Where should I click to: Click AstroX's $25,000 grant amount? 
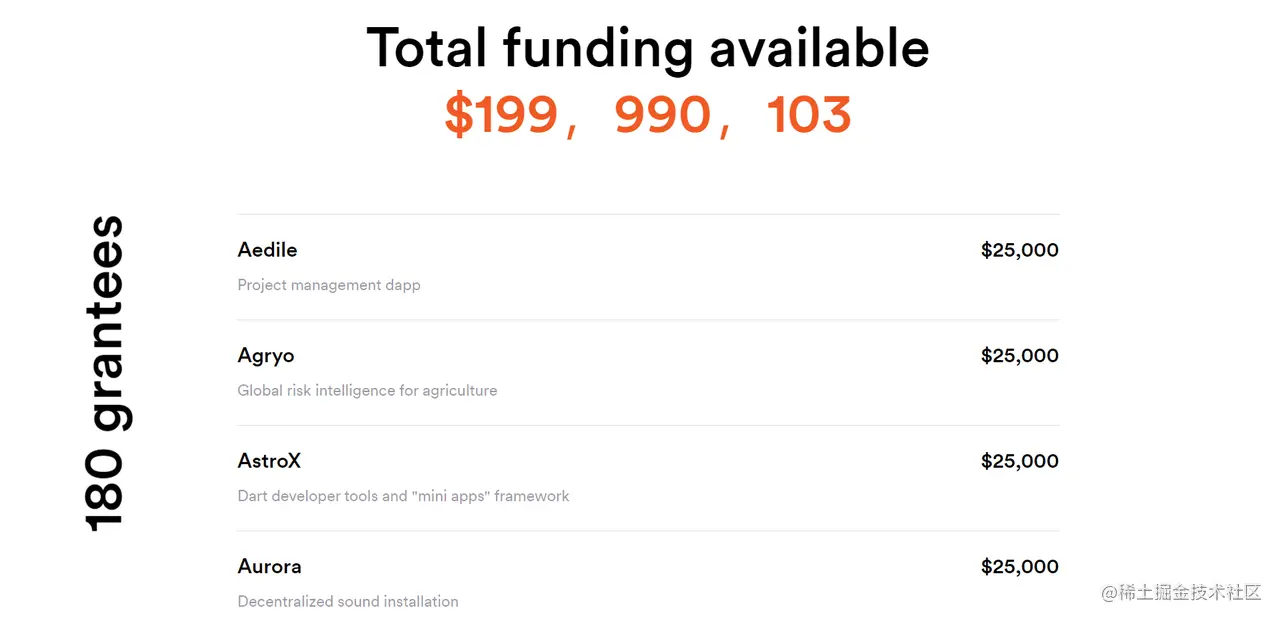pyautogui.click(x=1019, y=461)
